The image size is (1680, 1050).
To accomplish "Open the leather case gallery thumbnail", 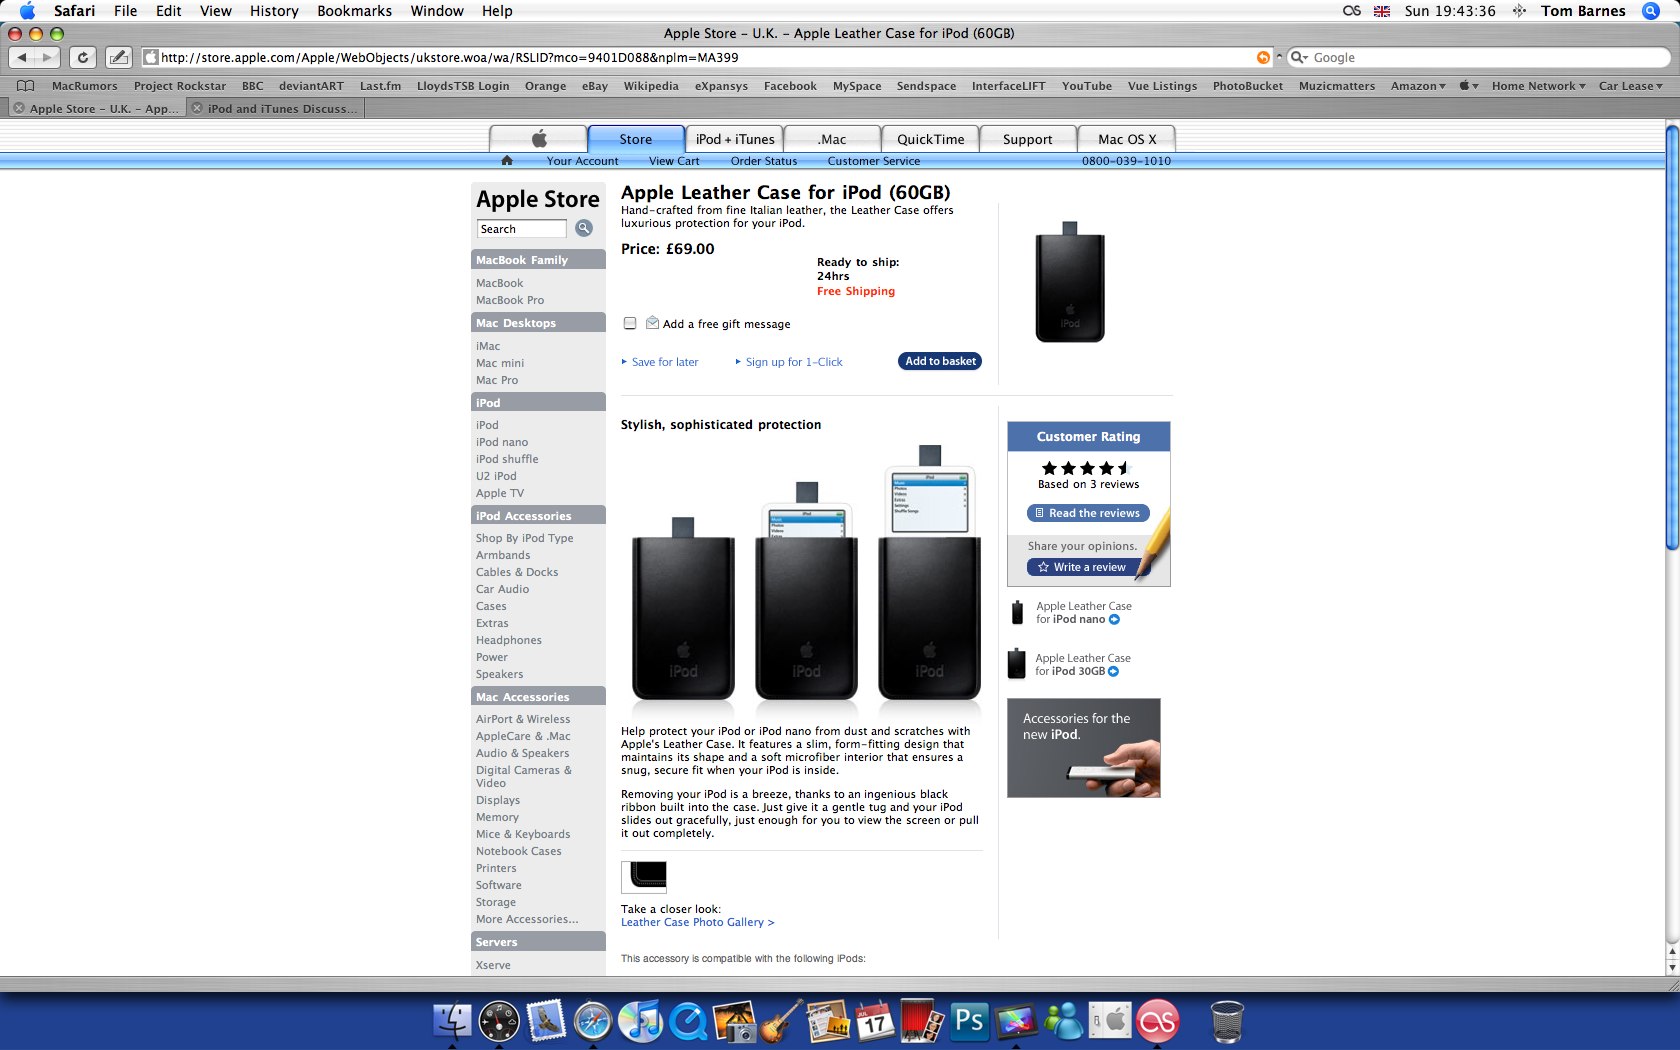I will coord(644,876).
